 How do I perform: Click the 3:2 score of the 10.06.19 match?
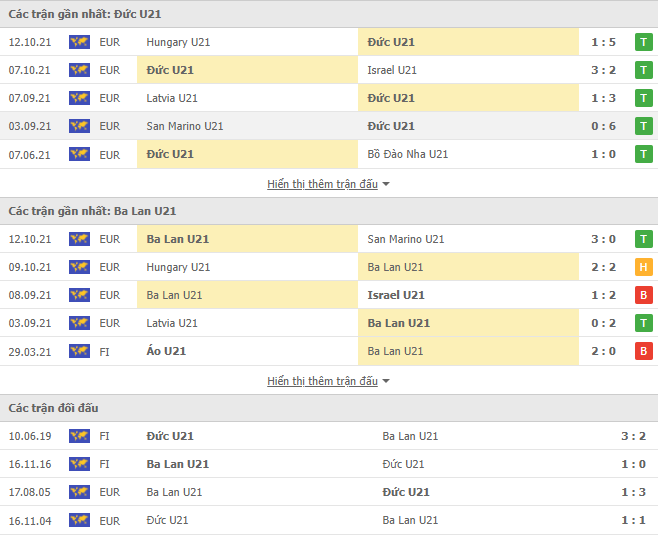tap(633, 436)
